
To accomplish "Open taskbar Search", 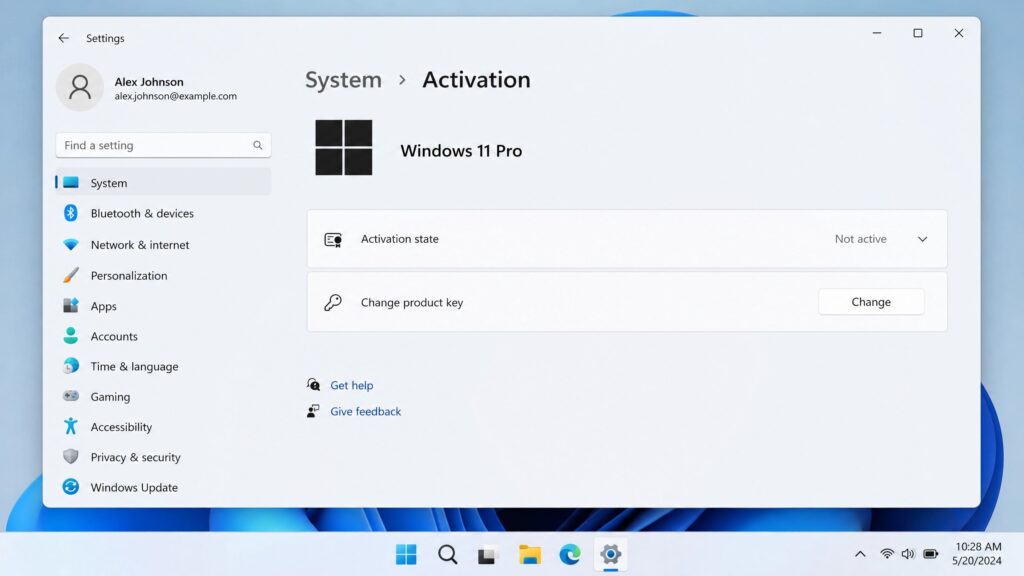I will (x=447, y=554).
